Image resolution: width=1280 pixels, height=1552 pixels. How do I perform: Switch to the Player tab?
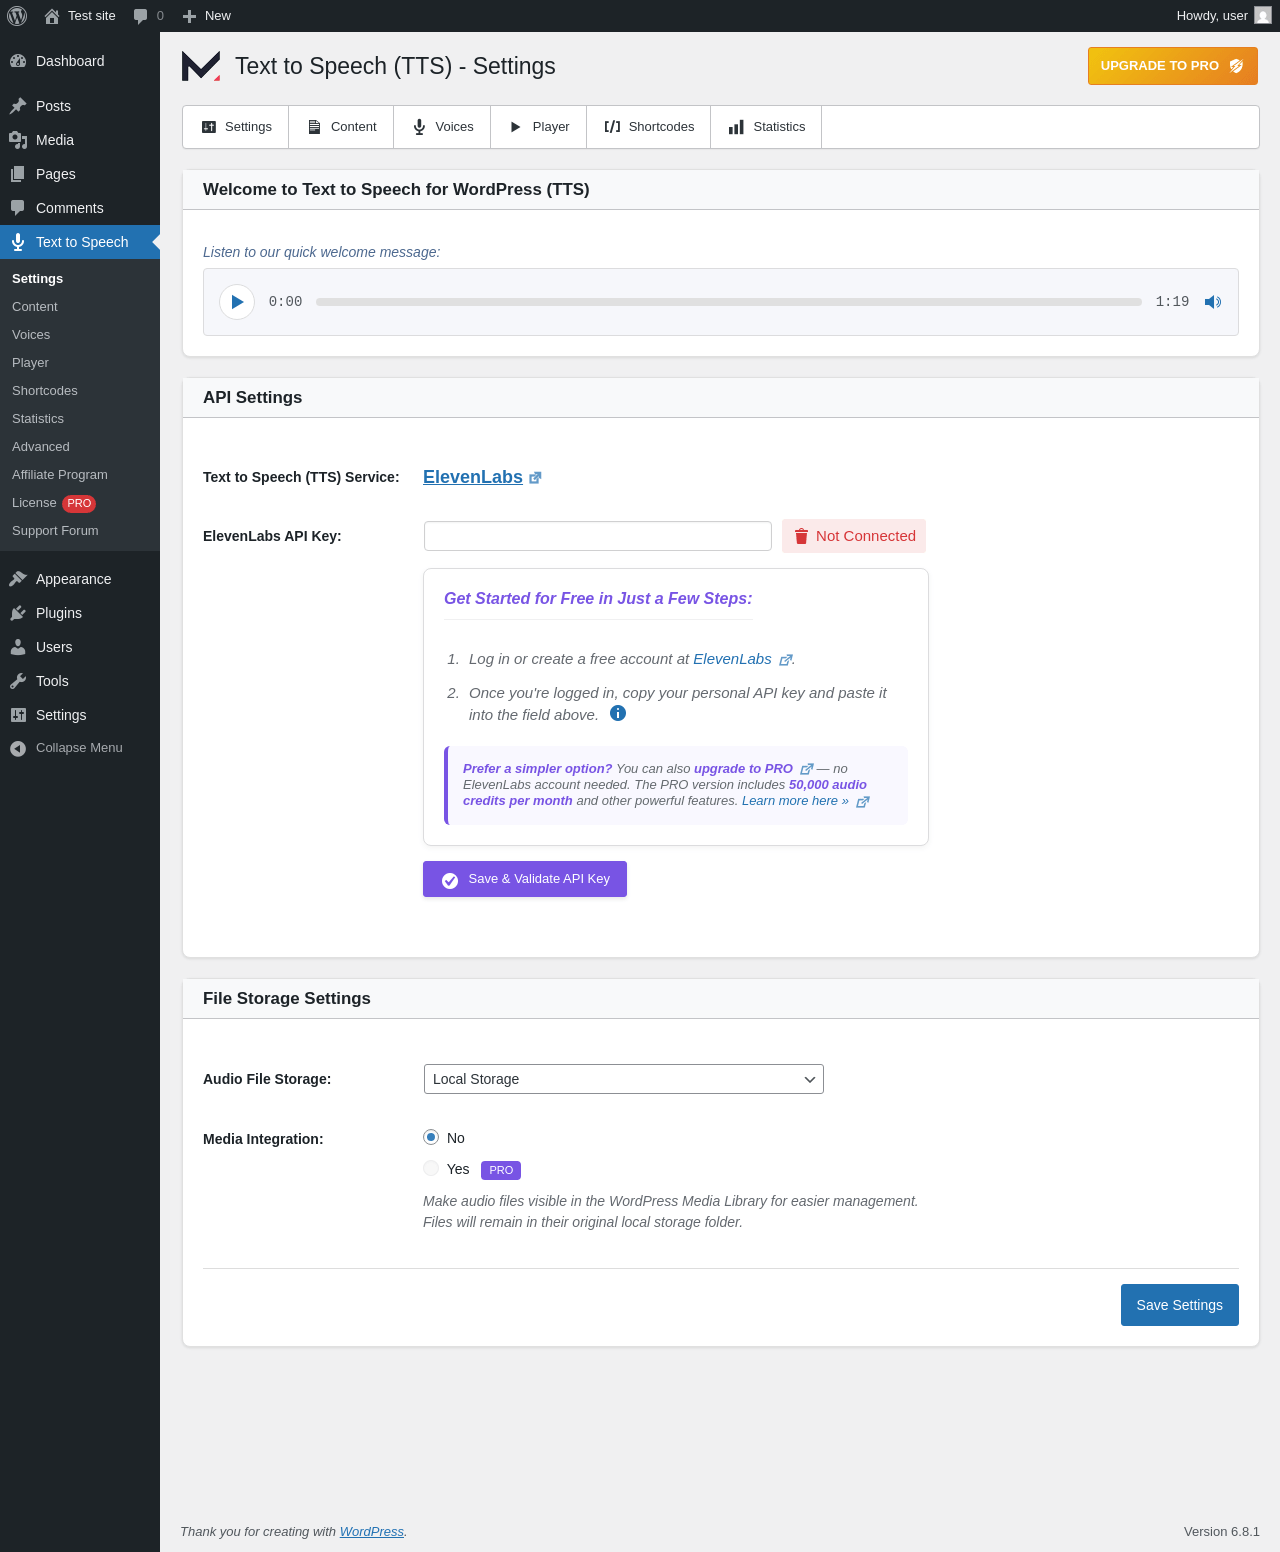pyautogui.click(x=539, y=127)
